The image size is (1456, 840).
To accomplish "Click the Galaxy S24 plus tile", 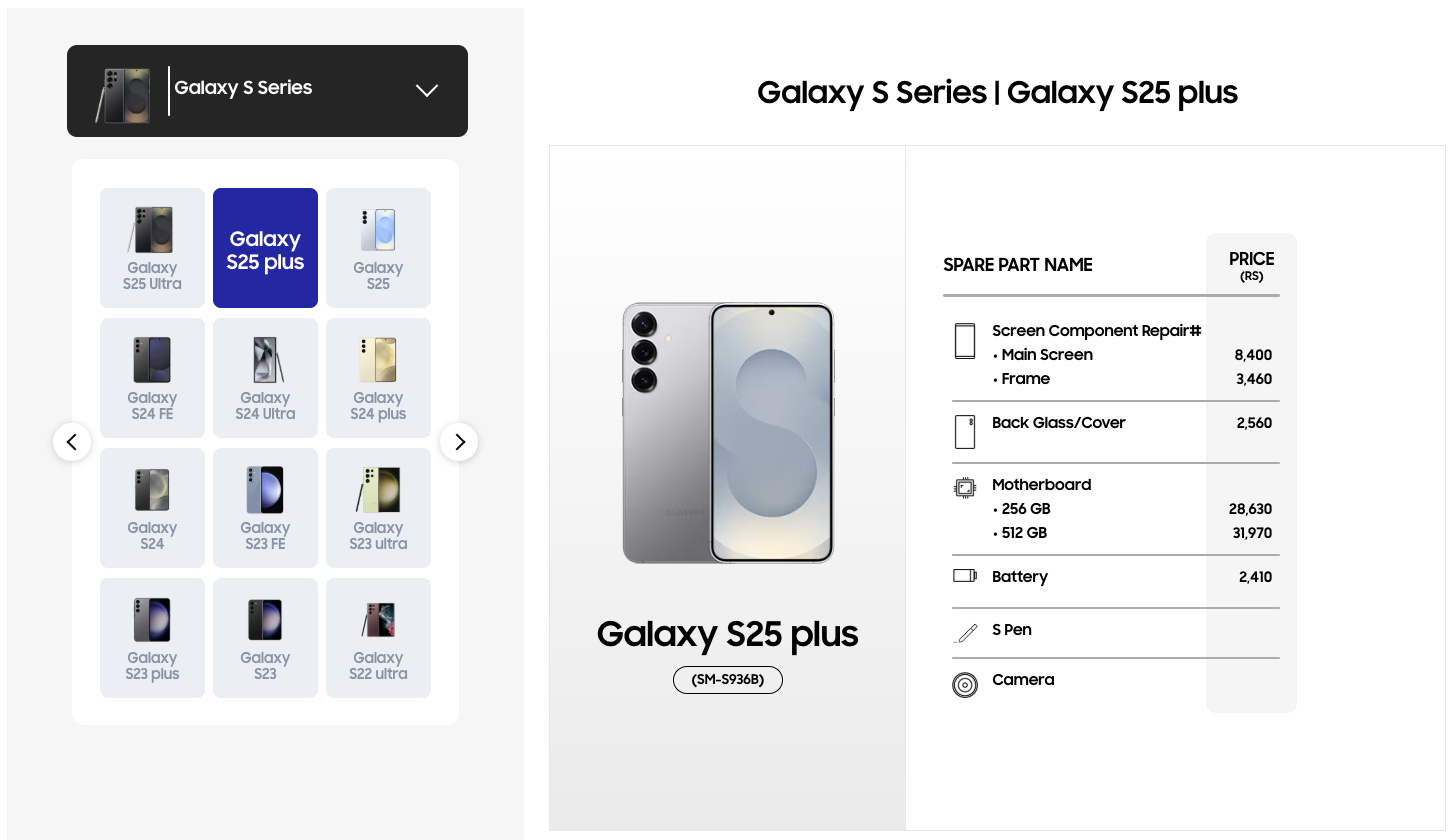I will tap(378, 378).
